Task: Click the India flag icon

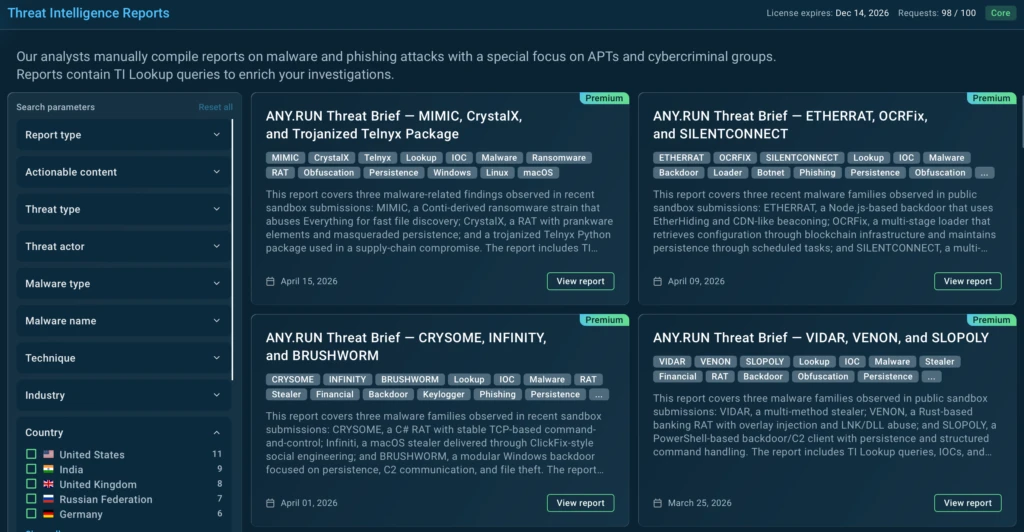Action: (48, 469)
